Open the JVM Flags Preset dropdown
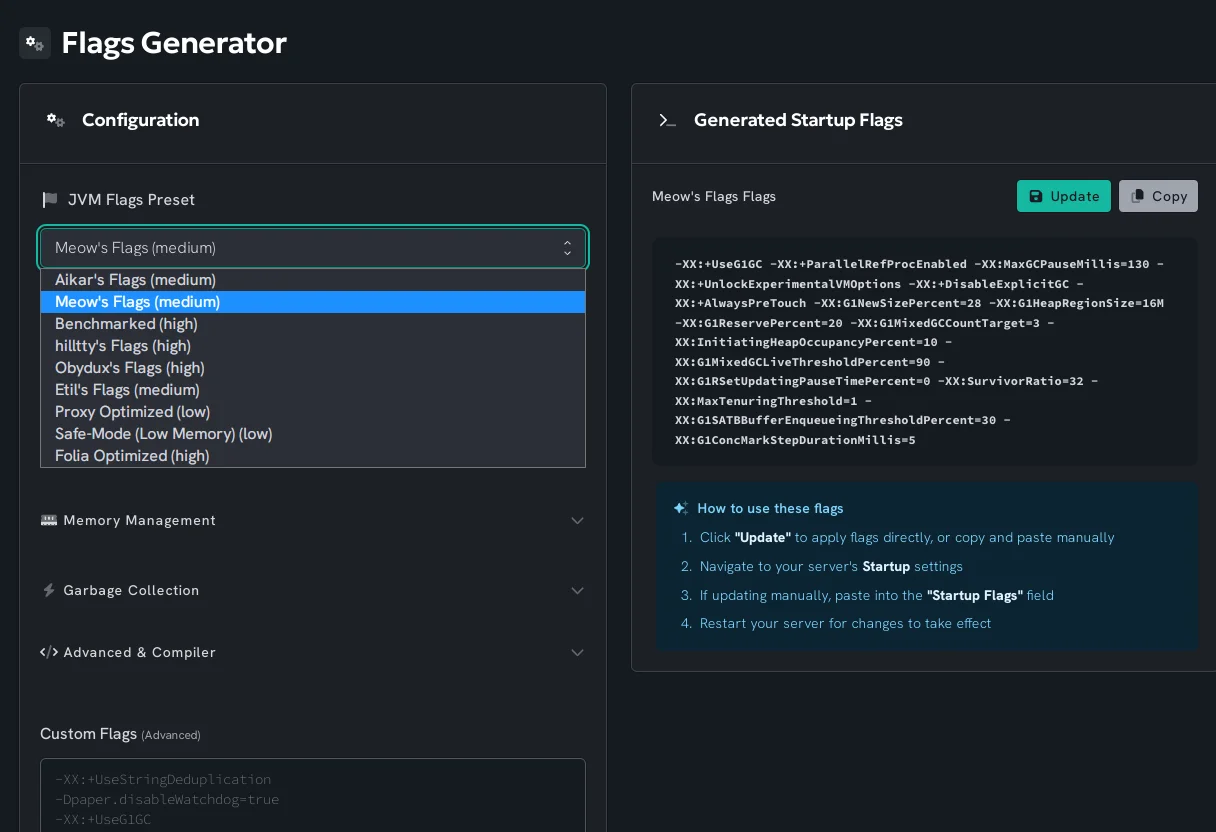 coord(313,248)
